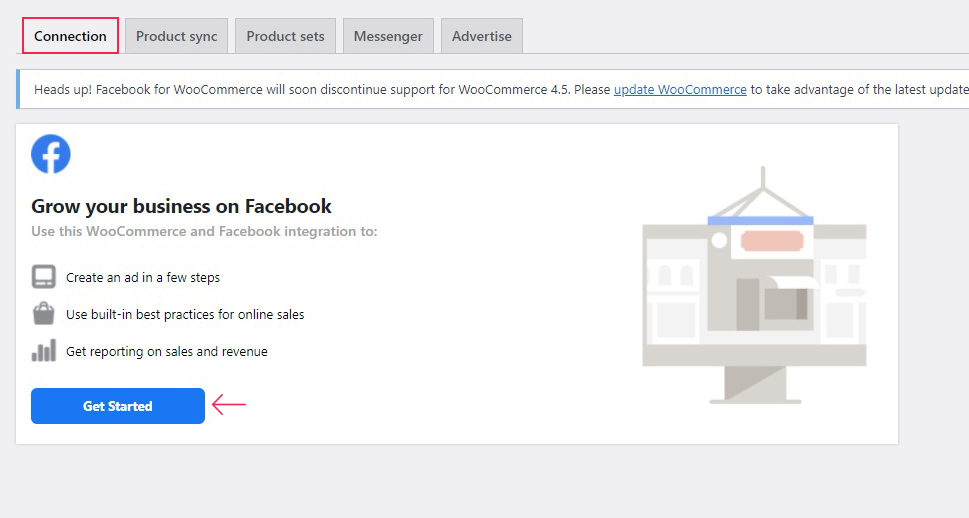Click the Get Started button
The width and height of the screenshot is (969, 518).
point(118,406)
